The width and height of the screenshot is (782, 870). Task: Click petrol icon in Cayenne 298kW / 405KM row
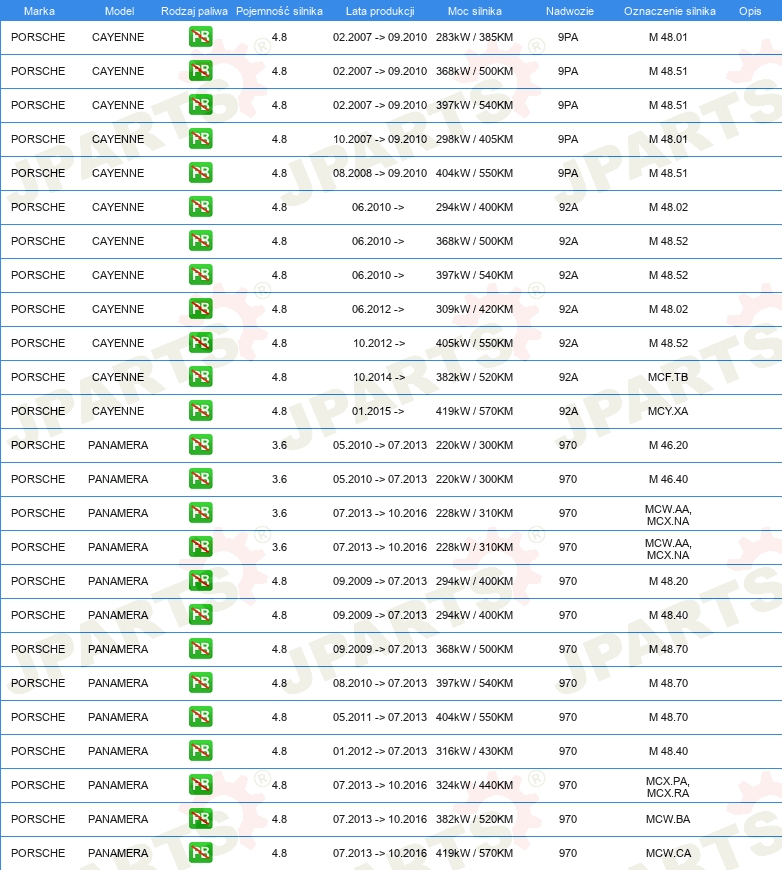click(200, 139)
